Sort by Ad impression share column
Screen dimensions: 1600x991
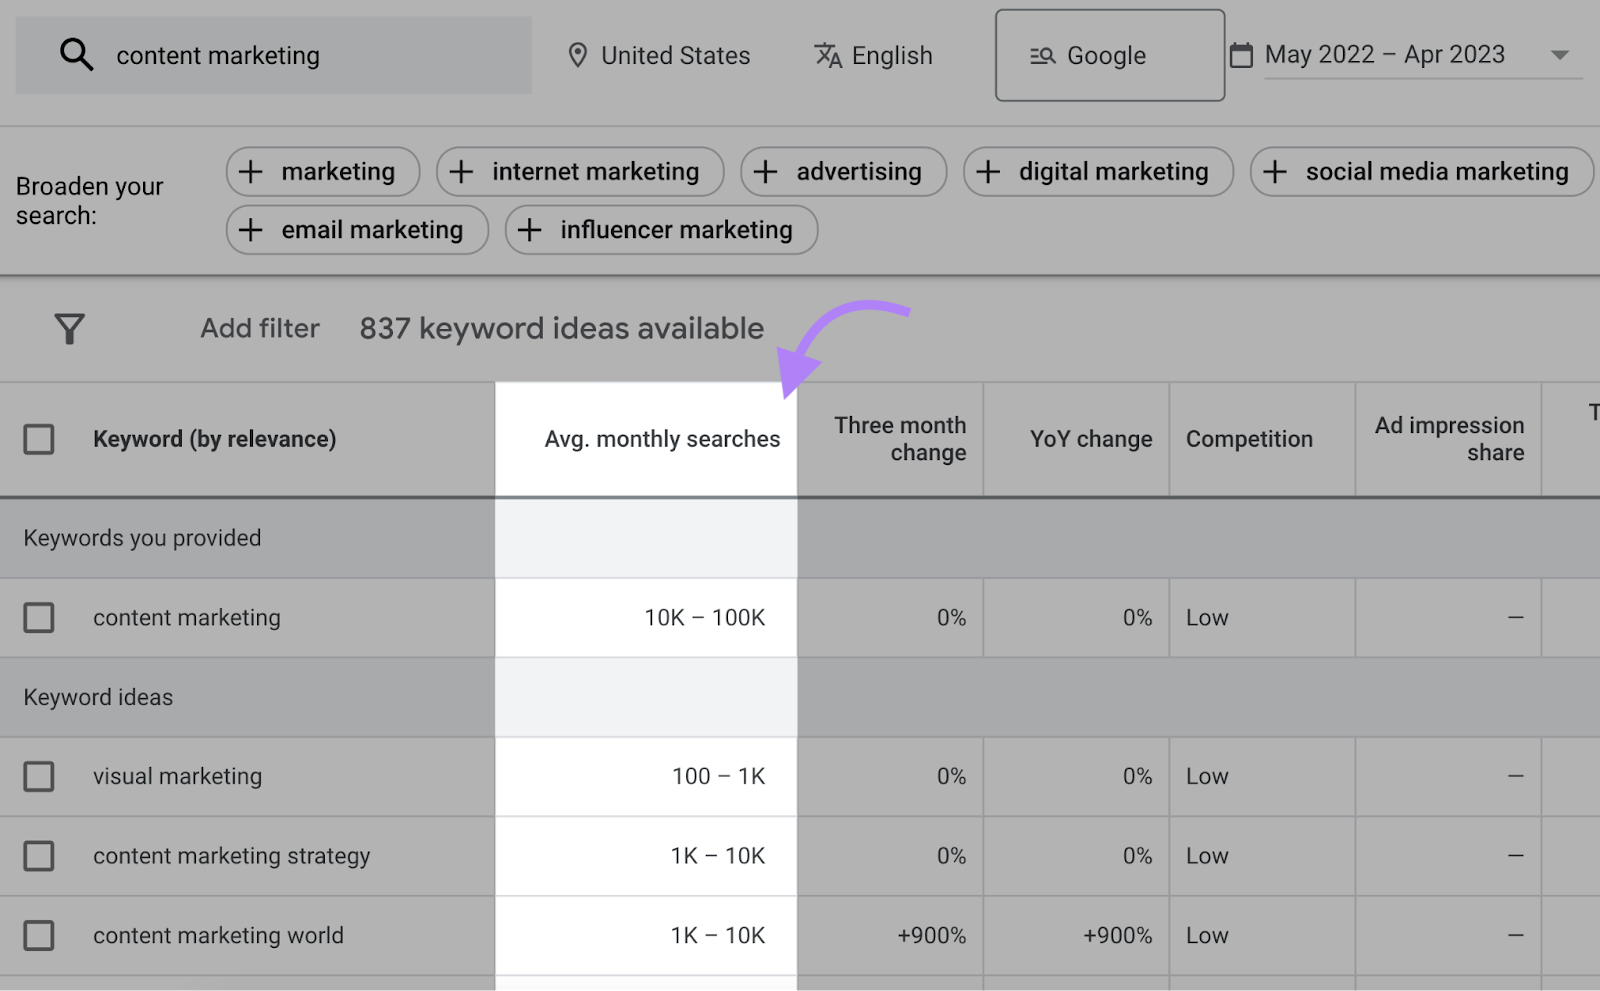click(x=1449, y=439)
